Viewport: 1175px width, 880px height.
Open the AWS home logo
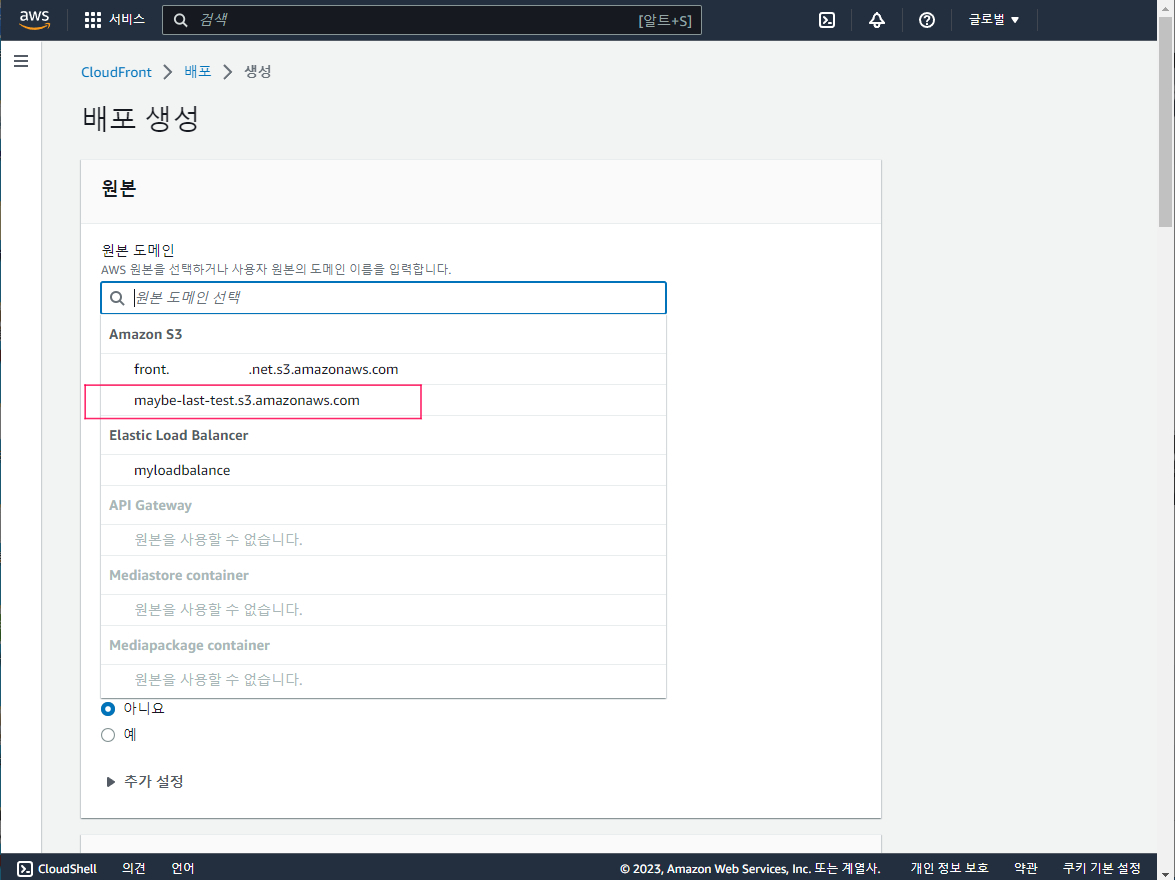(x=34, y=20)
